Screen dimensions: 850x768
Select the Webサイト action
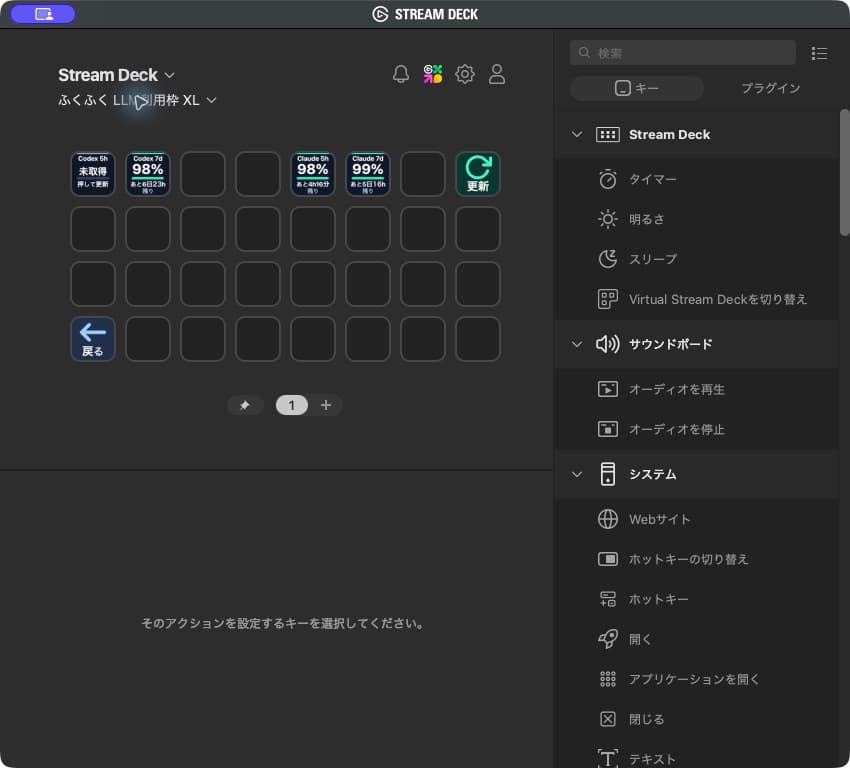click(697, 519)
